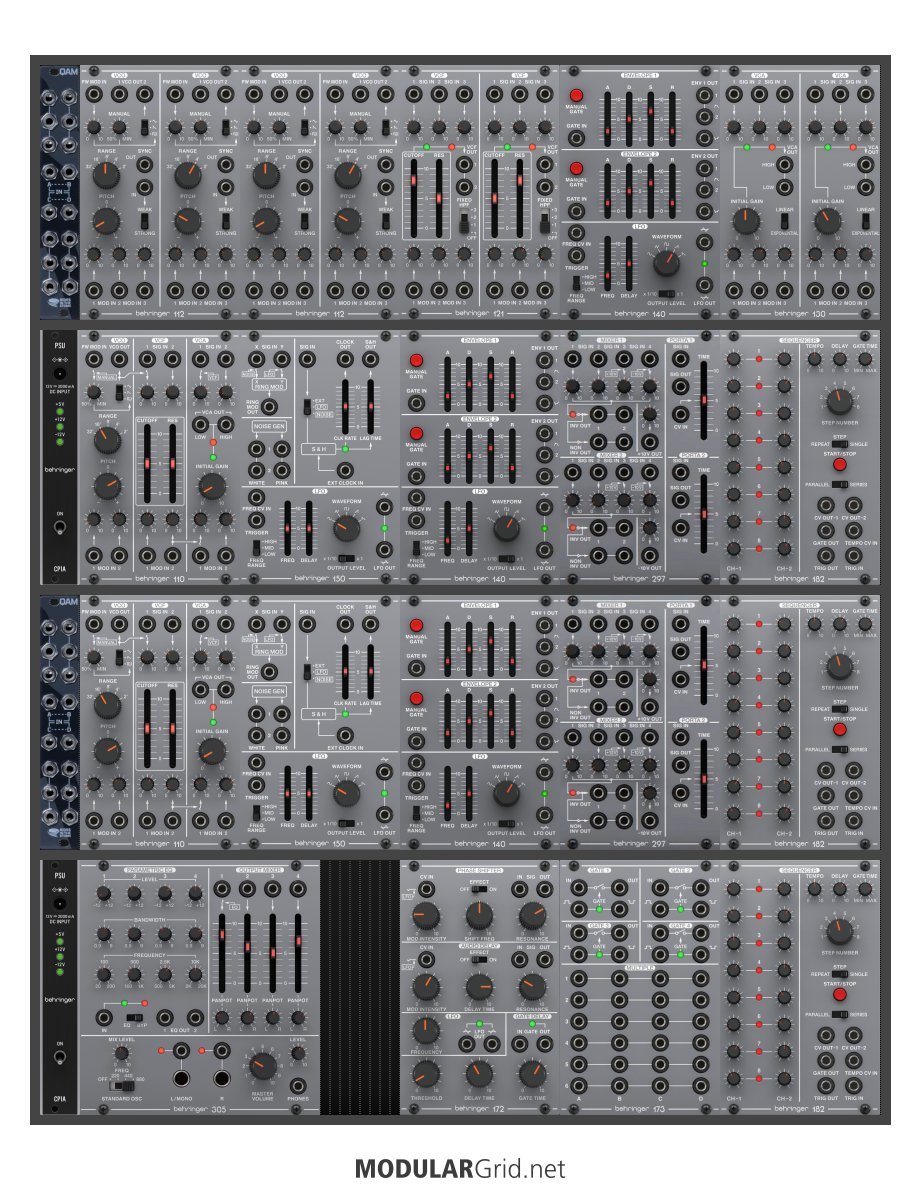This screenshot has height=1190, width=921.
Task: Click Start/Stop on the third-row sequencer
Action: pos(839,729)
